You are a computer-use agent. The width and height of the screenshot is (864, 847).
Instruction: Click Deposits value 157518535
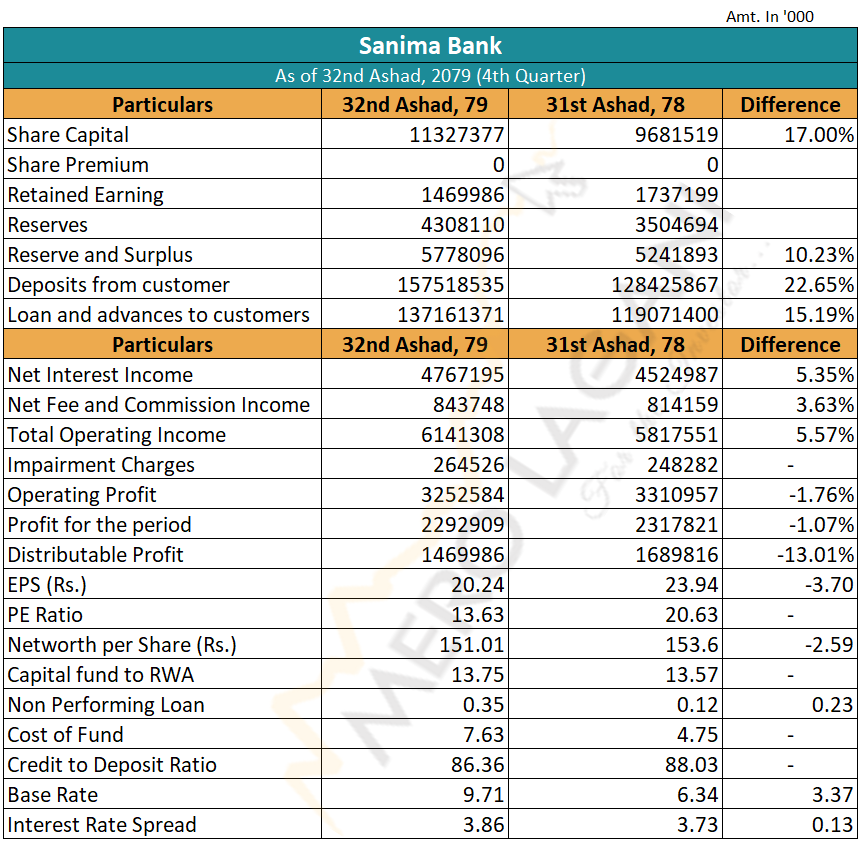click(451, 285)
